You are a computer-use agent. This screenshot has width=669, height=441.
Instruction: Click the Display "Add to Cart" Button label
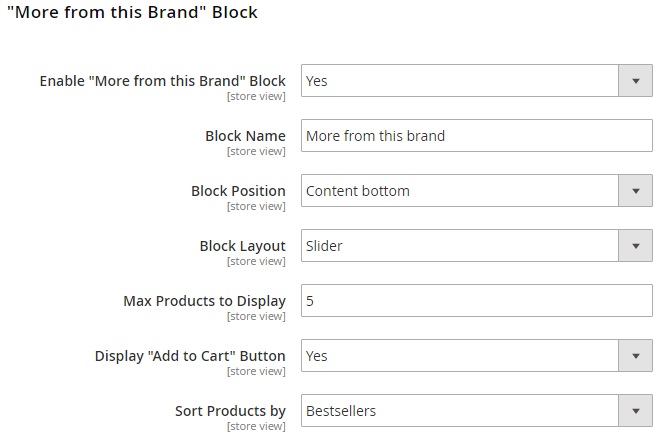pyautogui.click(x=190, y=356)
